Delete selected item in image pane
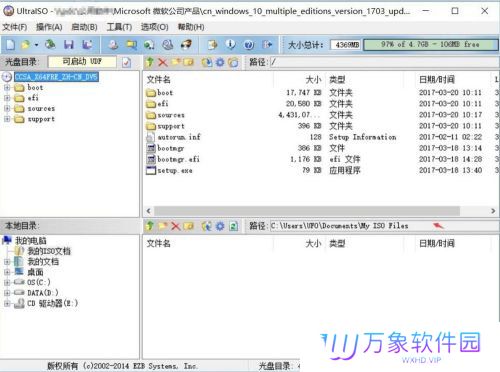This screenshot has height=372, width=500. tap(163, 62)
